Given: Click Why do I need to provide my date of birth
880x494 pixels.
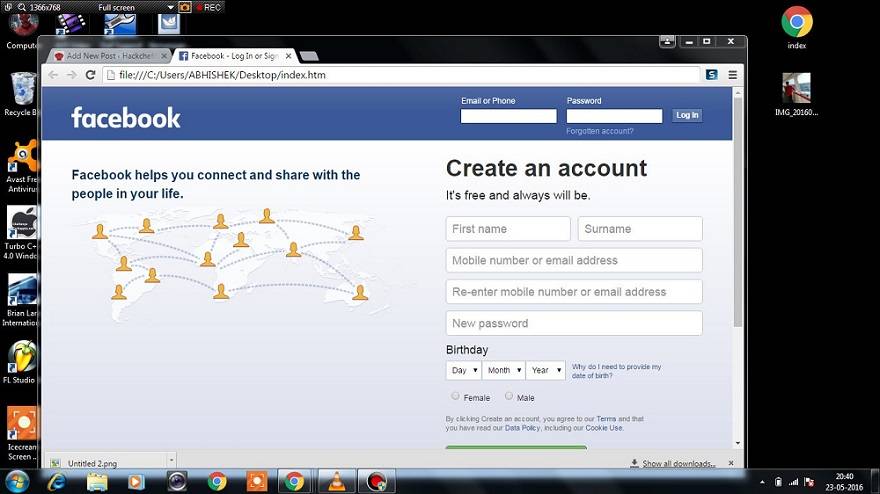Looking at the screenshot, I should tap(616, 371).
